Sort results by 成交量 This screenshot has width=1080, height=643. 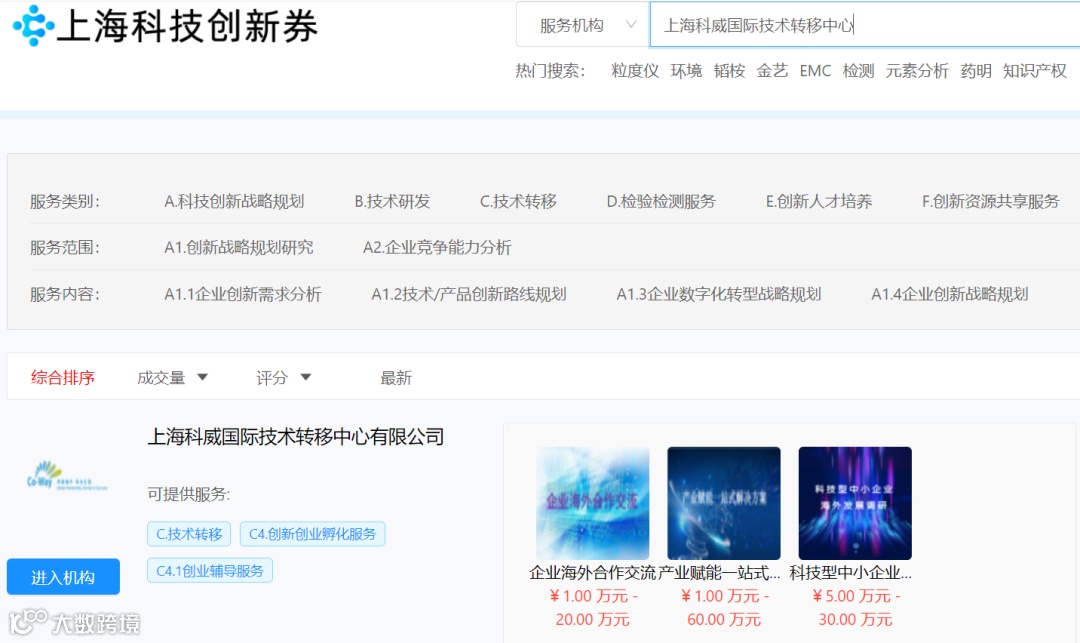point(172,377)
